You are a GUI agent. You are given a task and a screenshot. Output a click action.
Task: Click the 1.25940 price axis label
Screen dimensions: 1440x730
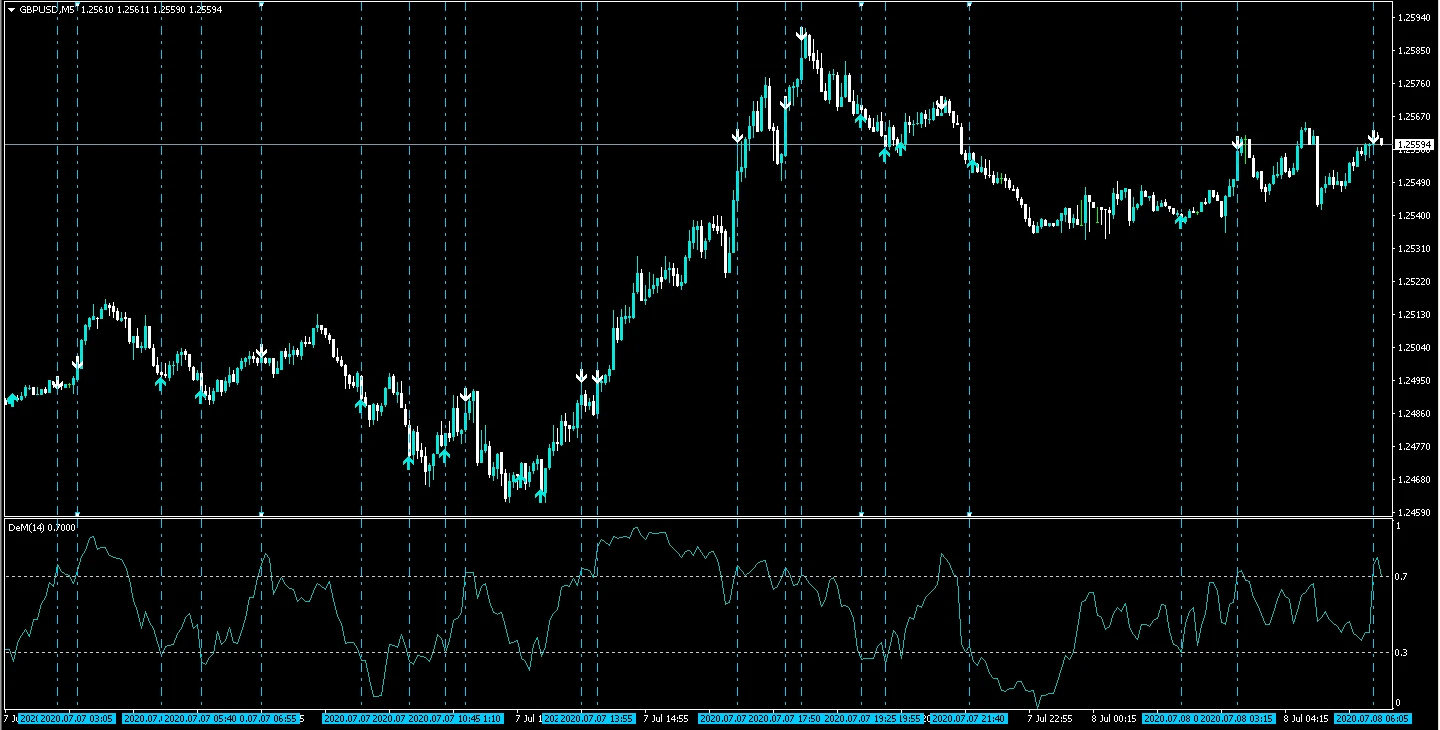point(1413,17)
